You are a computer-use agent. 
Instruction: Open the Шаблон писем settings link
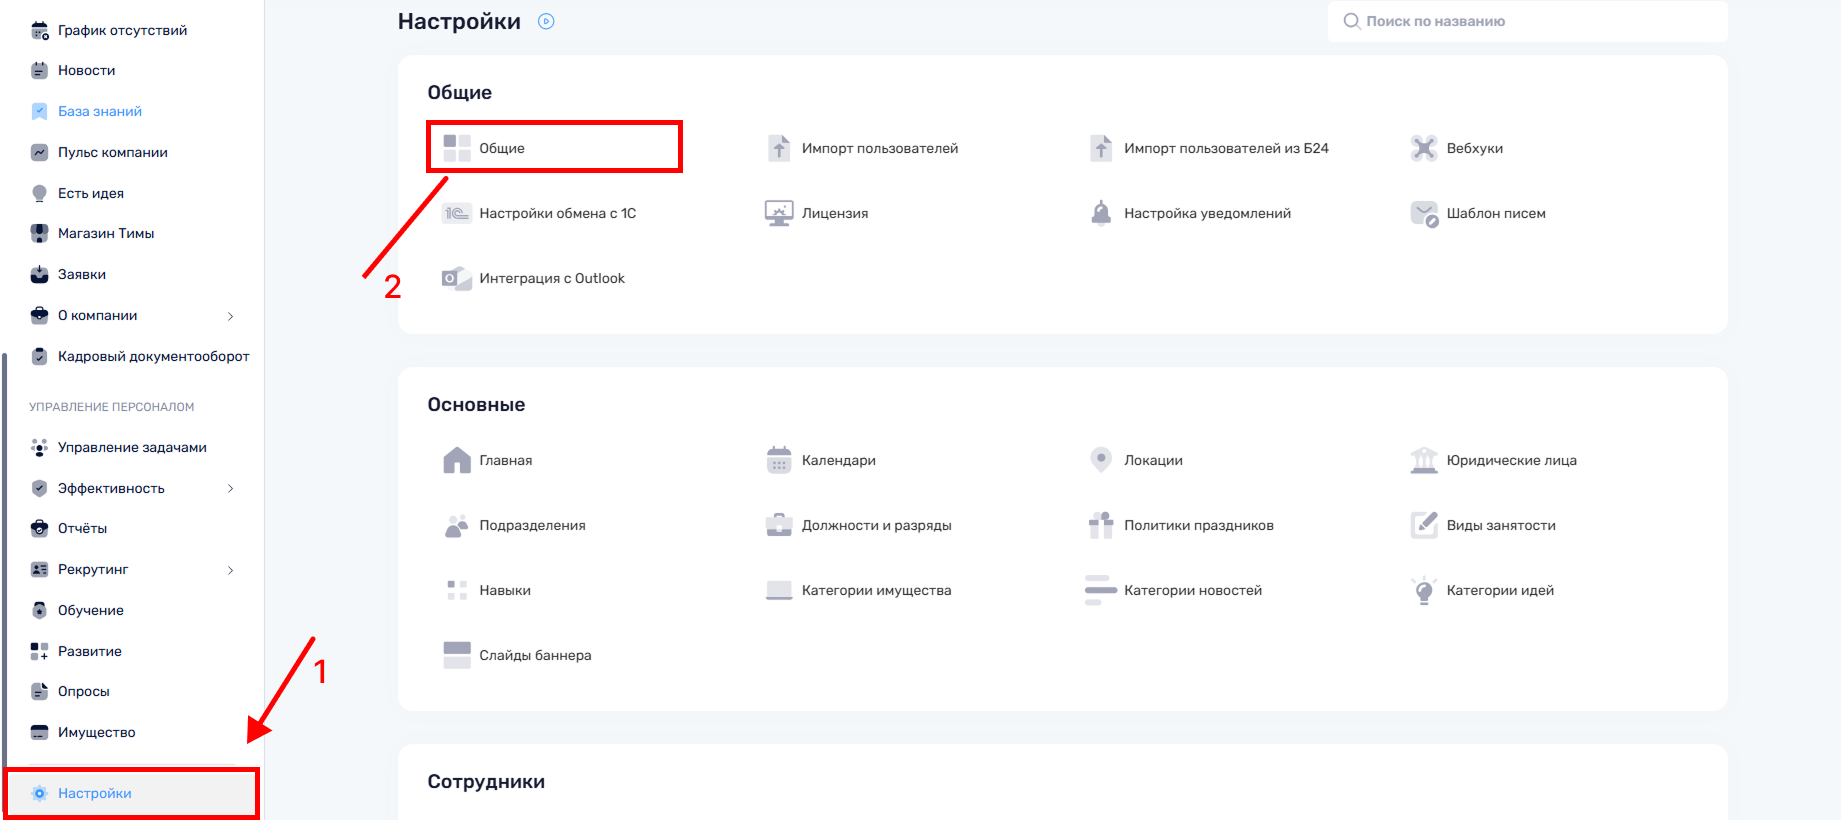point(1495,213)
